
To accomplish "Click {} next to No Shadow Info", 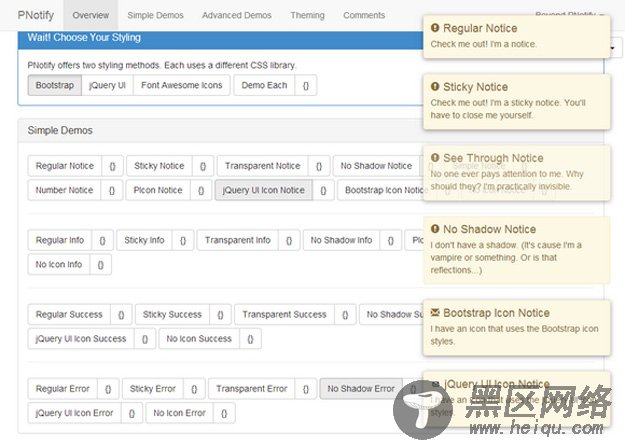I will coord(391,240).
